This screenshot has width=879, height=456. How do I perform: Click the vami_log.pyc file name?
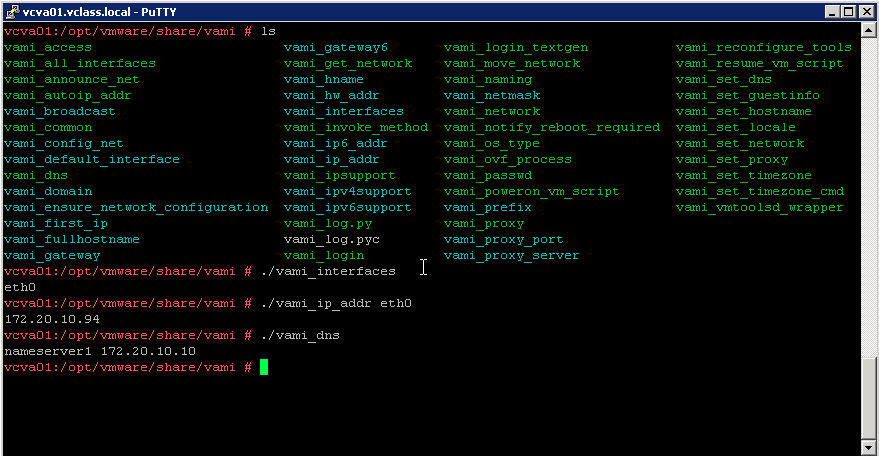[332, 239]
